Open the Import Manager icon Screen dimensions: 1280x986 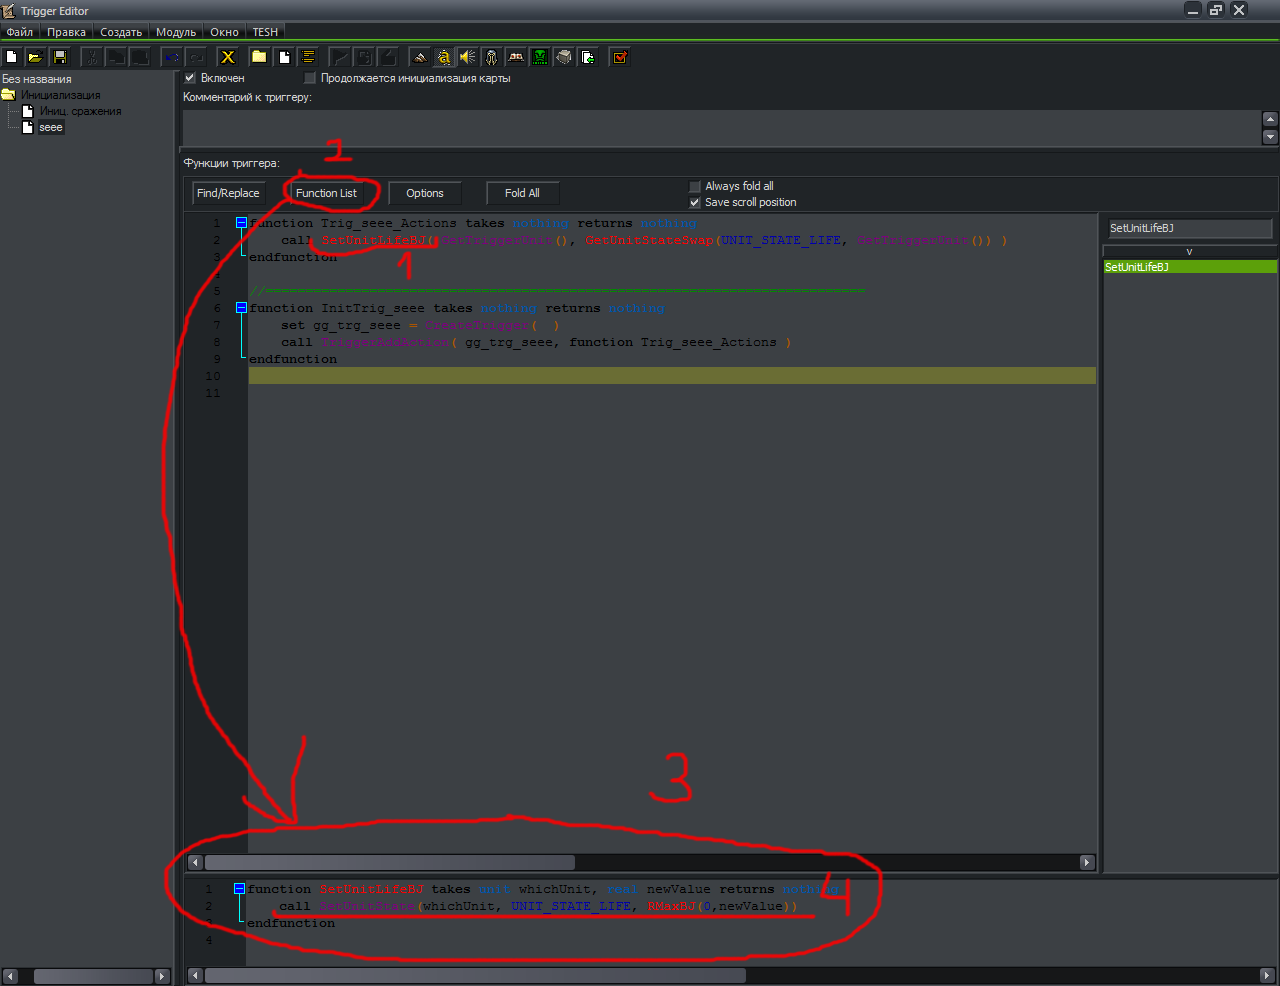pos(588,57)
